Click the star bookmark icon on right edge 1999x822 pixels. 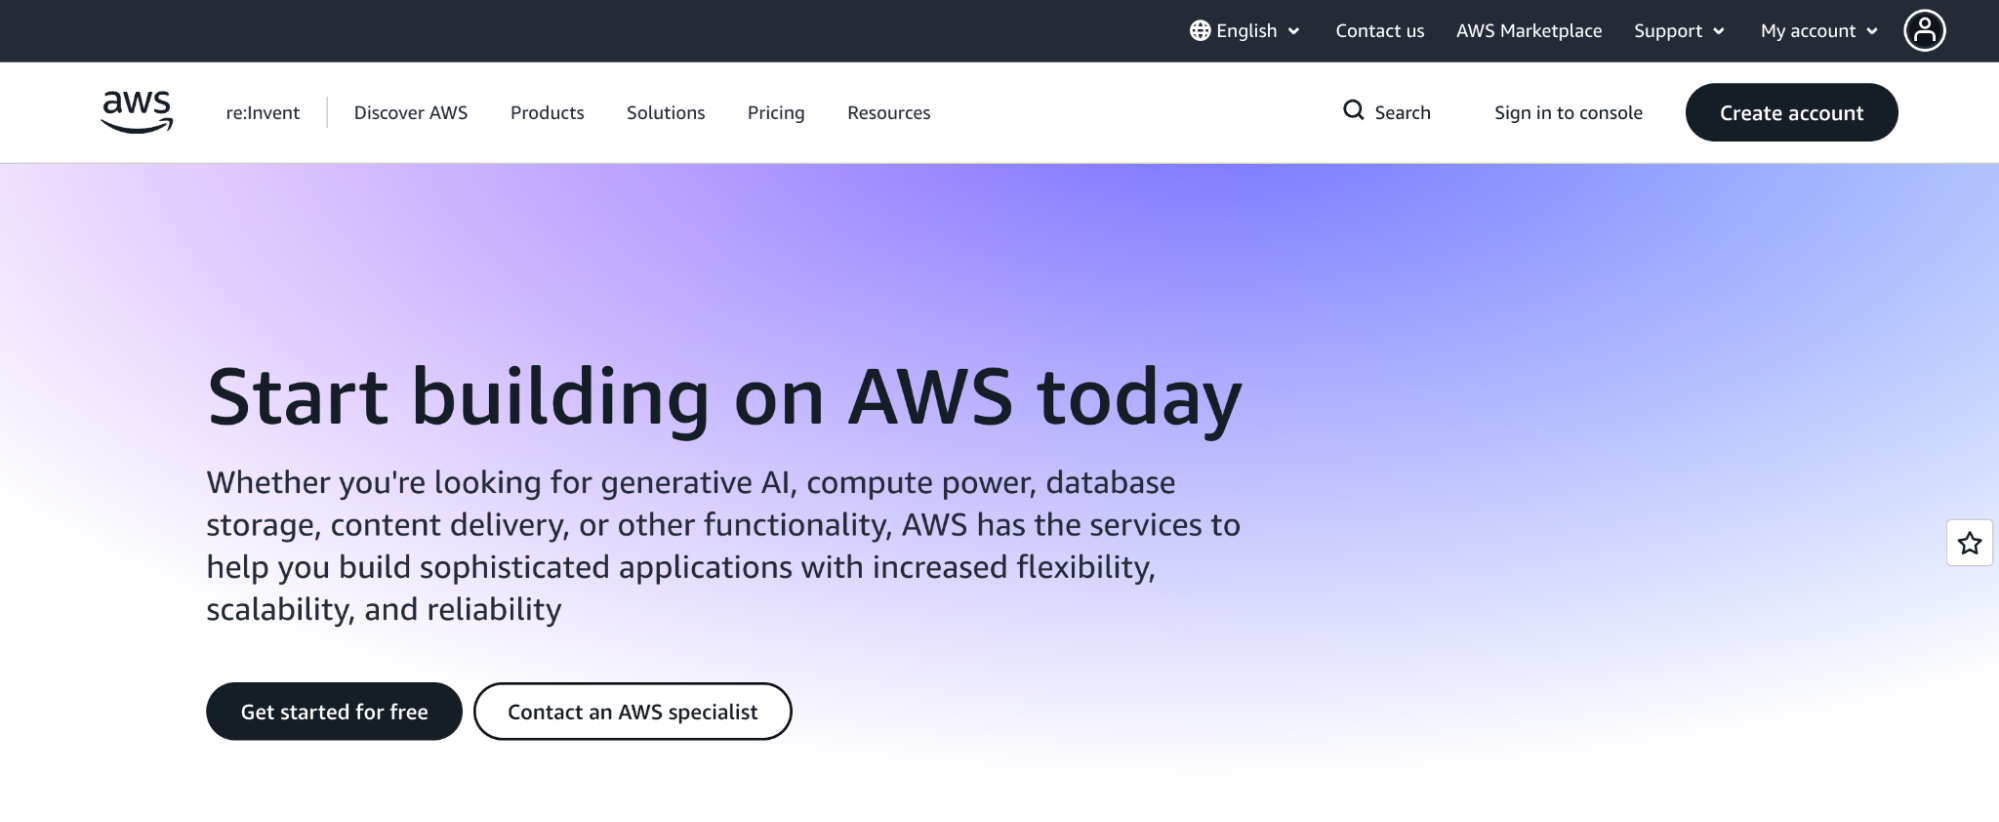coord(1969,543)
